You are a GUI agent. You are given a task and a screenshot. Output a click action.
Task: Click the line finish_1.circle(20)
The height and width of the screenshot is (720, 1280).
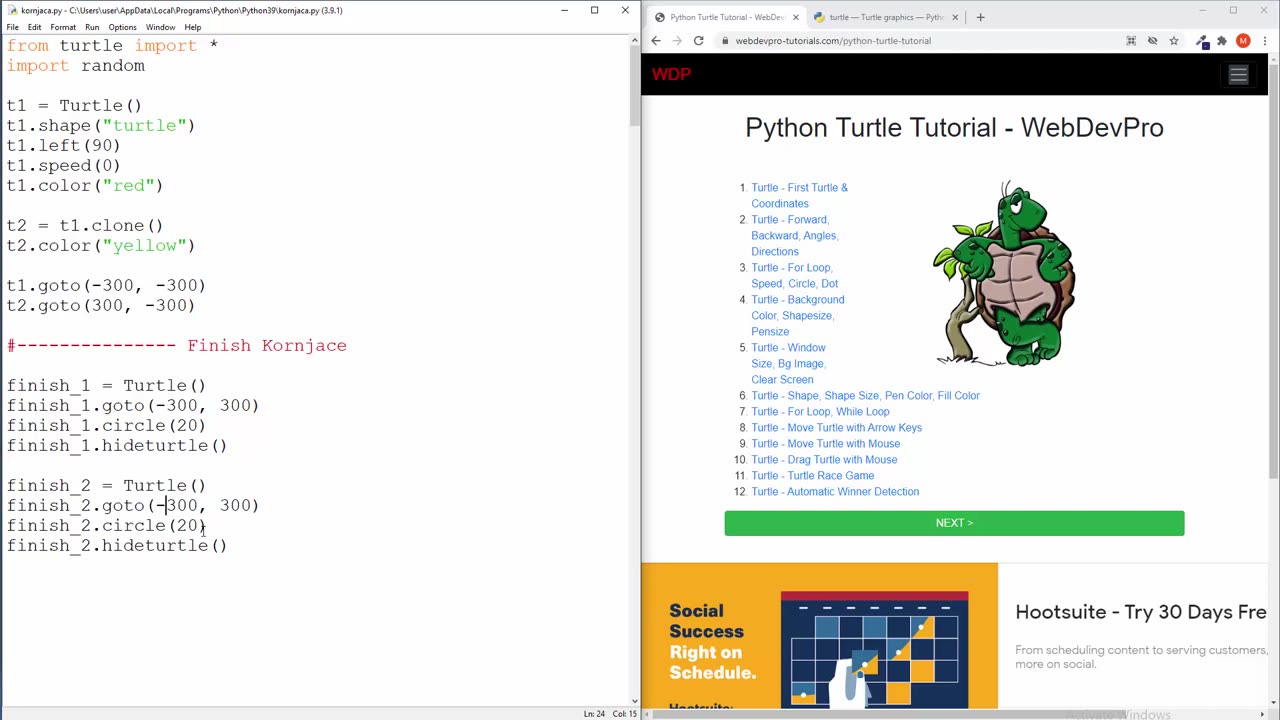(106, 426)
